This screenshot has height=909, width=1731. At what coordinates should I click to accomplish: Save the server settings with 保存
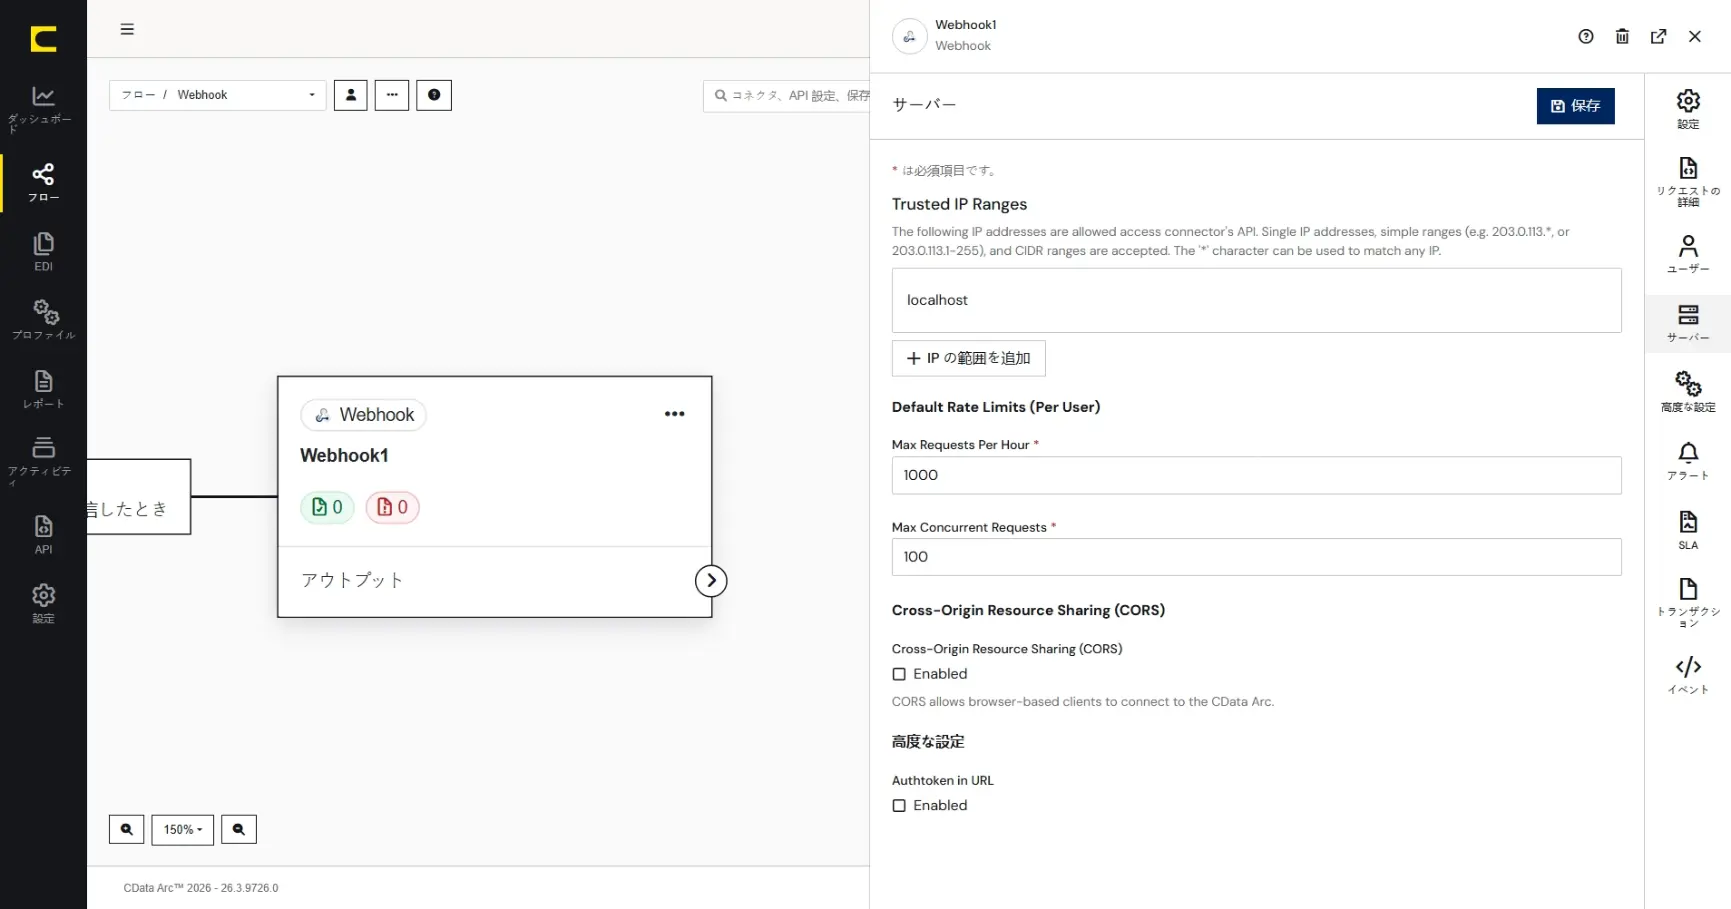point(1575,106)
